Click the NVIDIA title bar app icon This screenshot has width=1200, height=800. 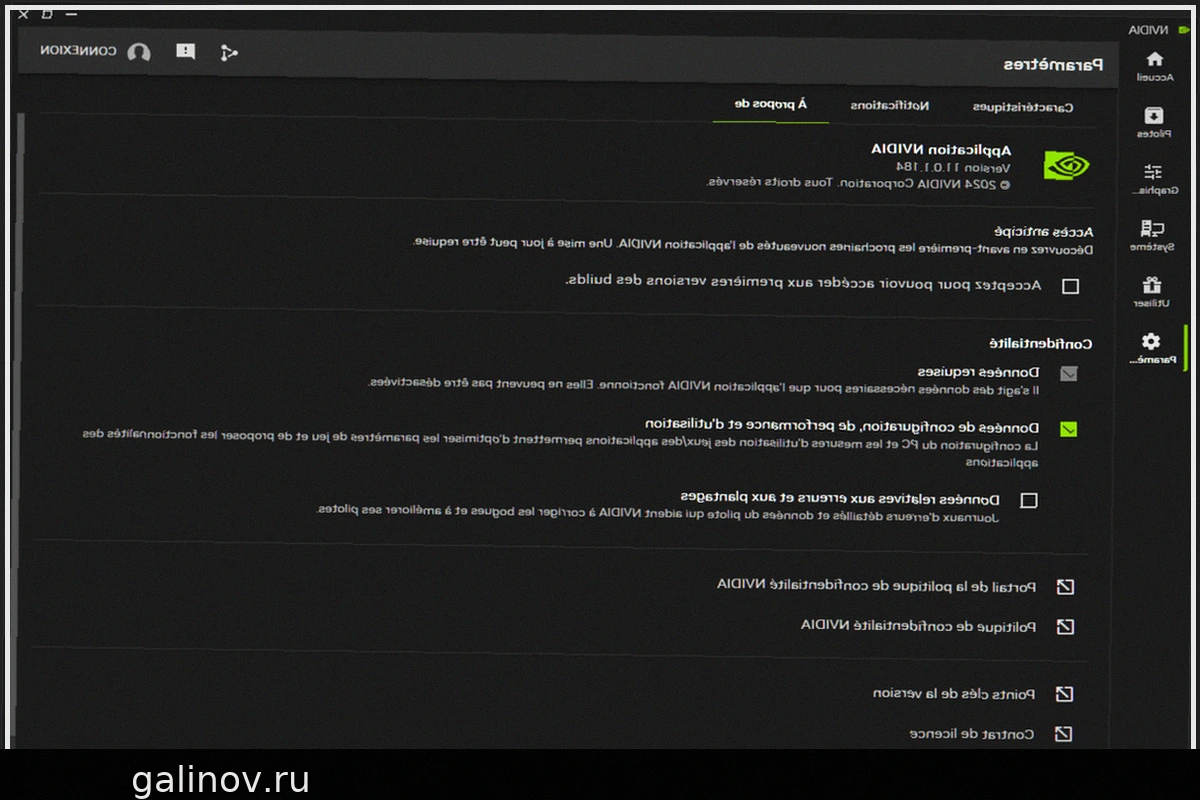(x=1186, y=30)
